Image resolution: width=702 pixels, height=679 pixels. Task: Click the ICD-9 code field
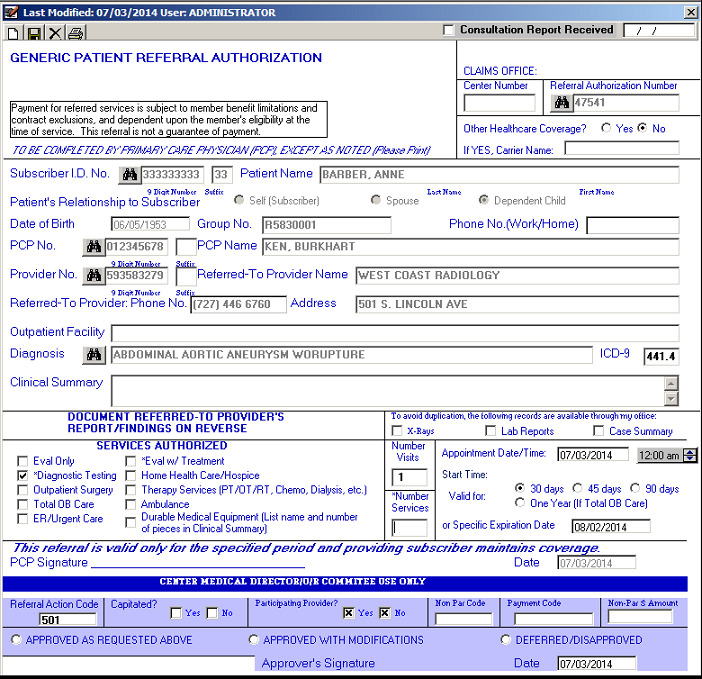point(661,356)
